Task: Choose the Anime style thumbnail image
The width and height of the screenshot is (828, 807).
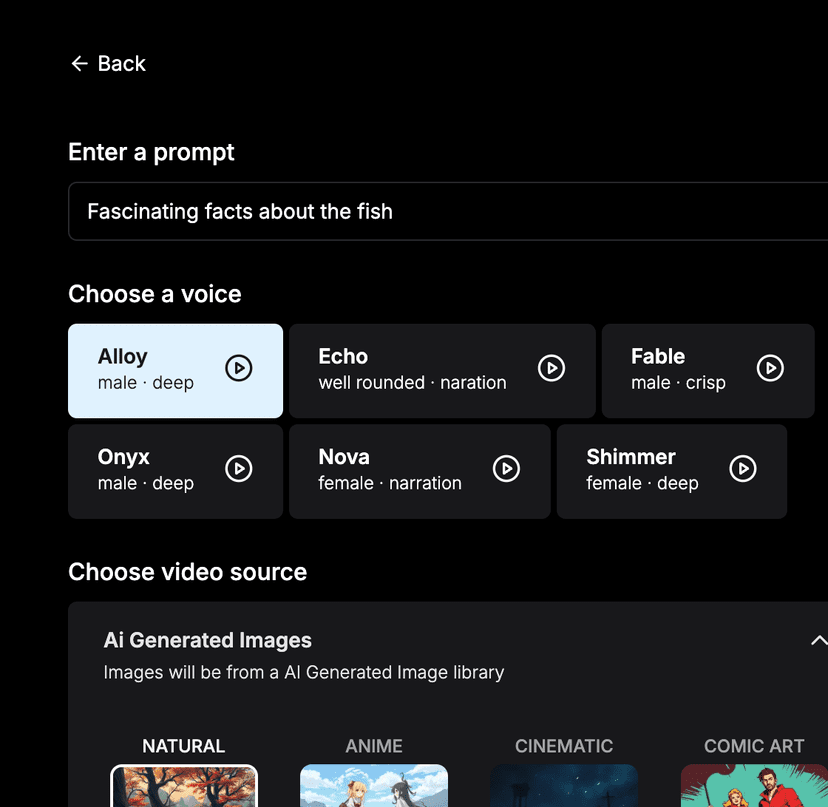Action: click(x=374, y=786)
